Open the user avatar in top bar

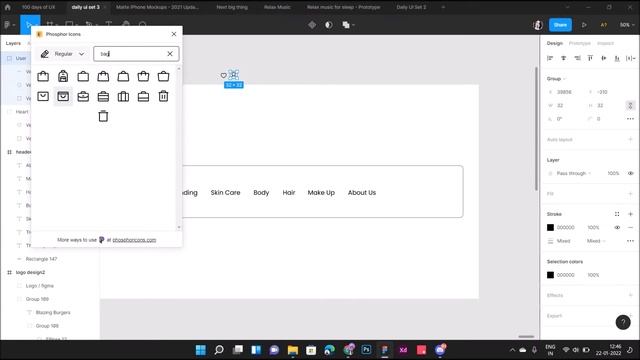click(538, 25)
